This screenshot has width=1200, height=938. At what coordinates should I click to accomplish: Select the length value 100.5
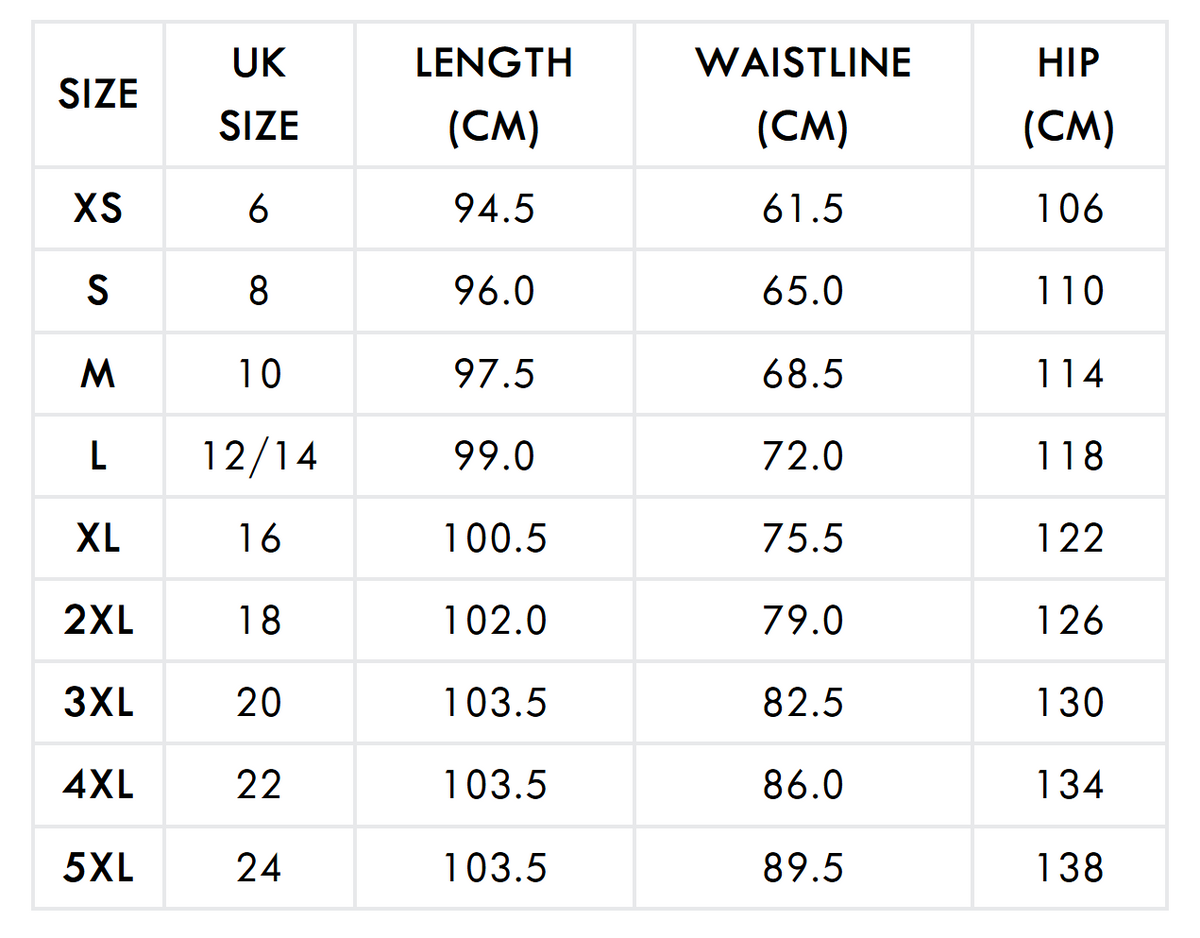click(x=494, y=538)
